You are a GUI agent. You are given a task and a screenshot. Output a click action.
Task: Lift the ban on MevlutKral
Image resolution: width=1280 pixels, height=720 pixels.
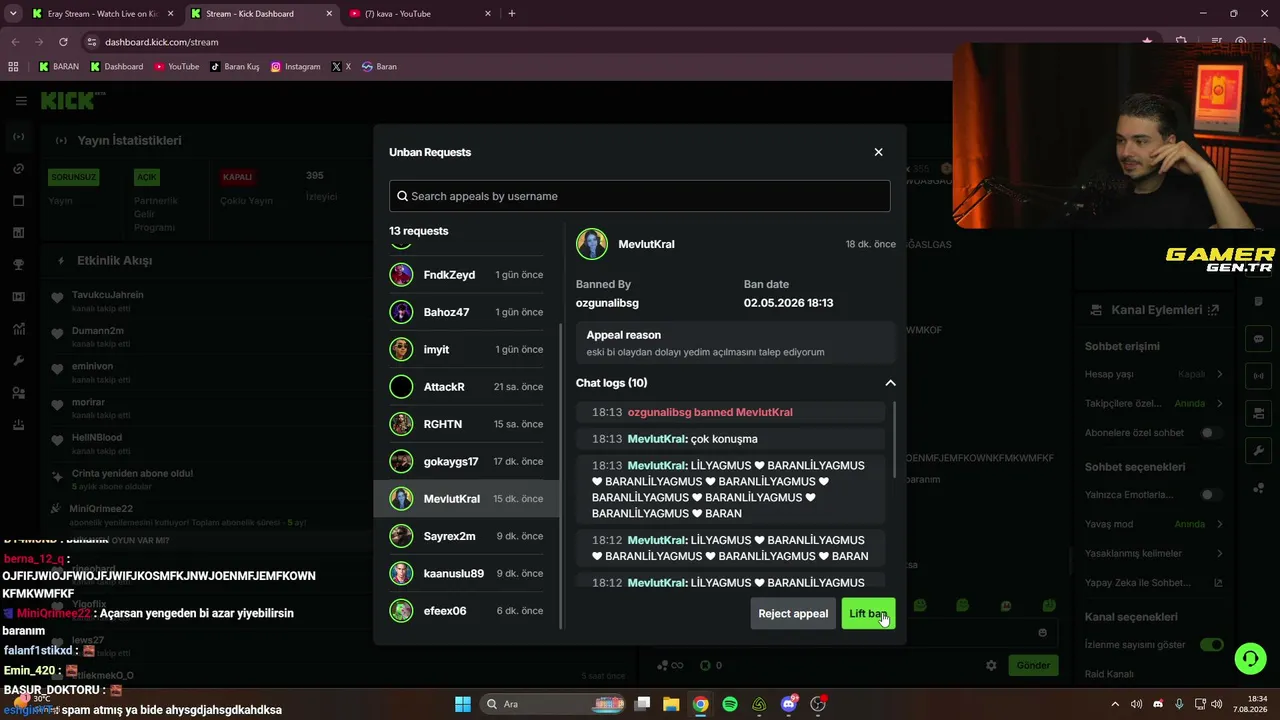(868, 613)
